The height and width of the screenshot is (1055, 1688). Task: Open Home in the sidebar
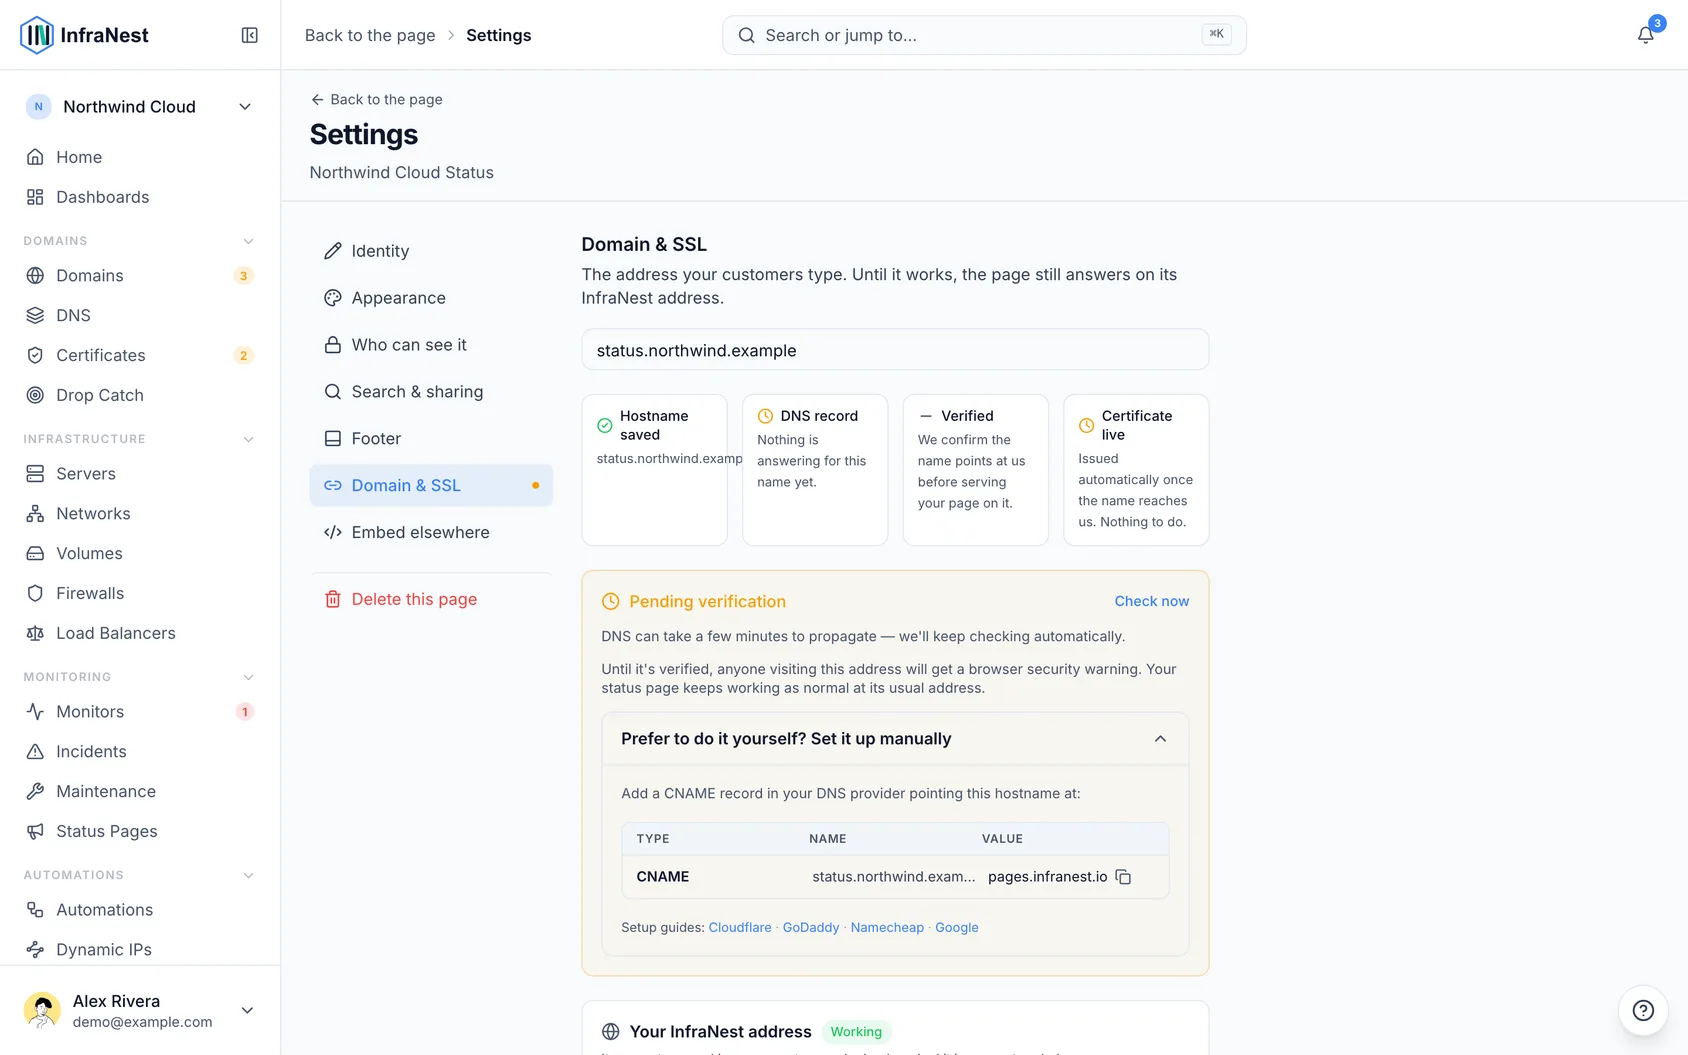pyautogui.click(x=140, y=157)
